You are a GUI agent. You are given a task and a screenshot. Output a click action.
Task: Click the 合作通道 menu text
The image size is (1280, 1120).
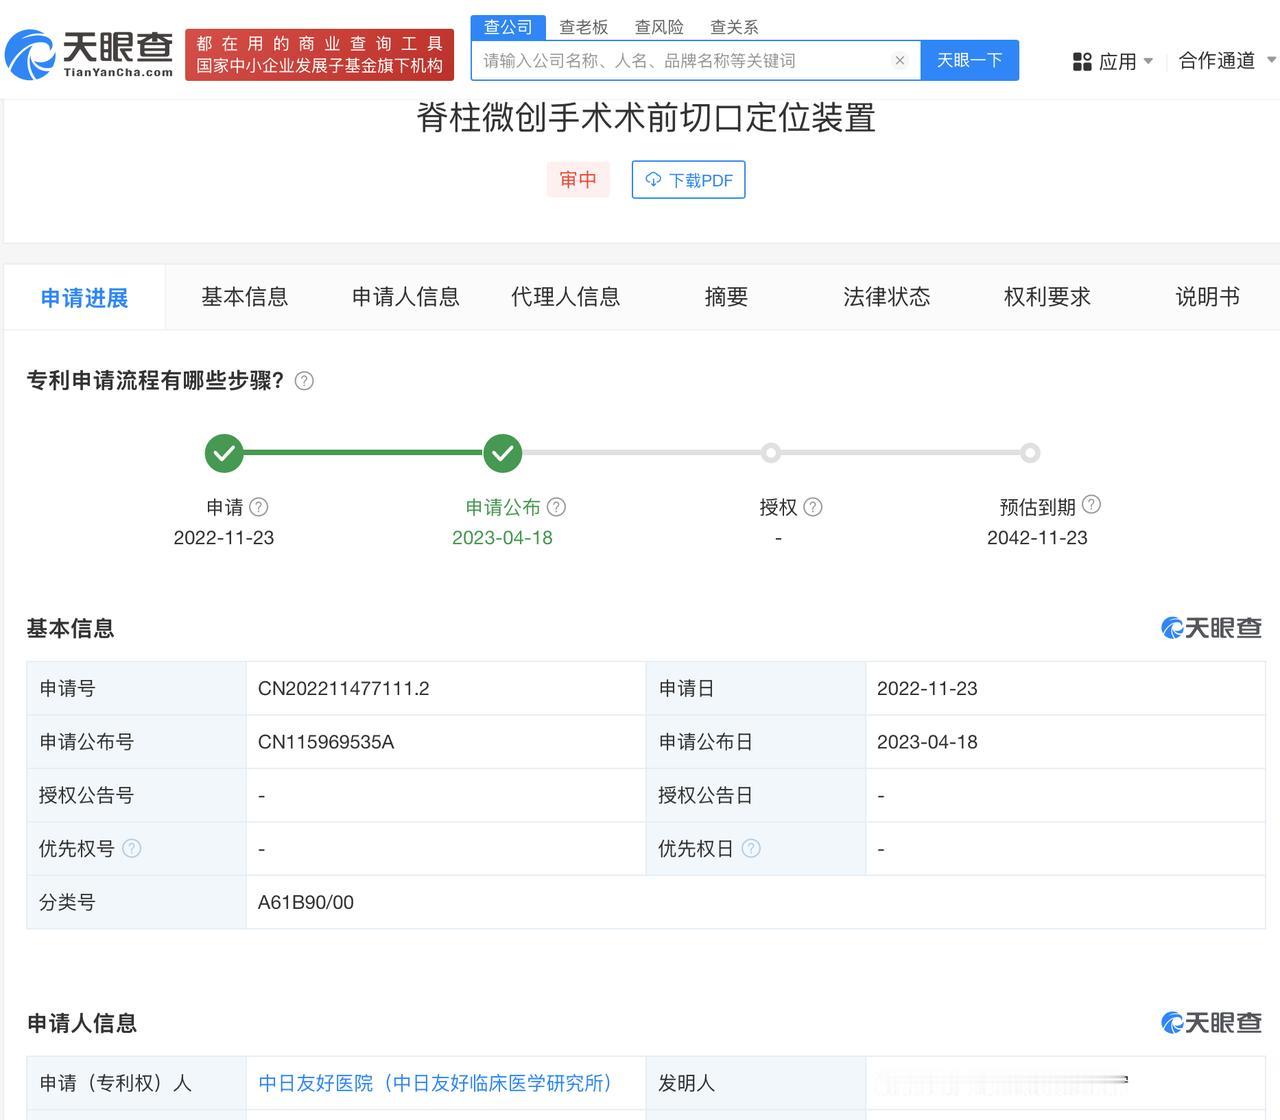tap(1217, 61)
